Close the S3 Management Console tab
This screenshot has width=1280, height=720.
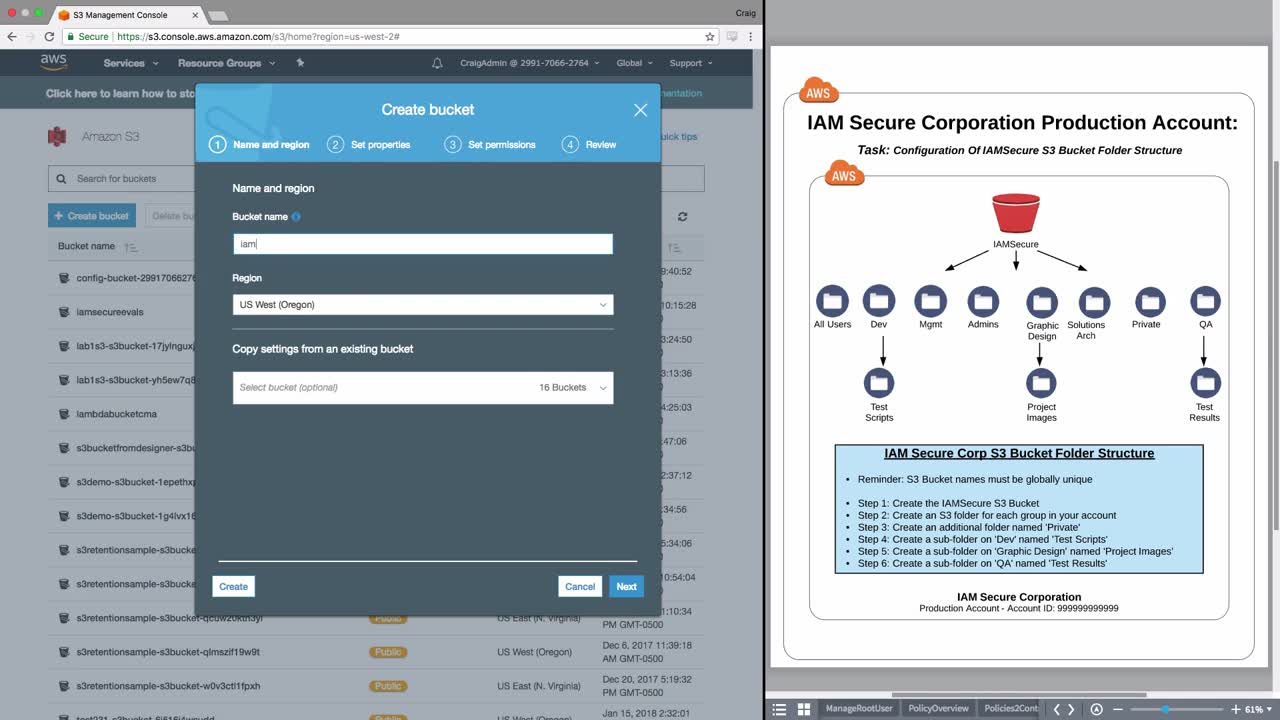[x=195, y=15]
